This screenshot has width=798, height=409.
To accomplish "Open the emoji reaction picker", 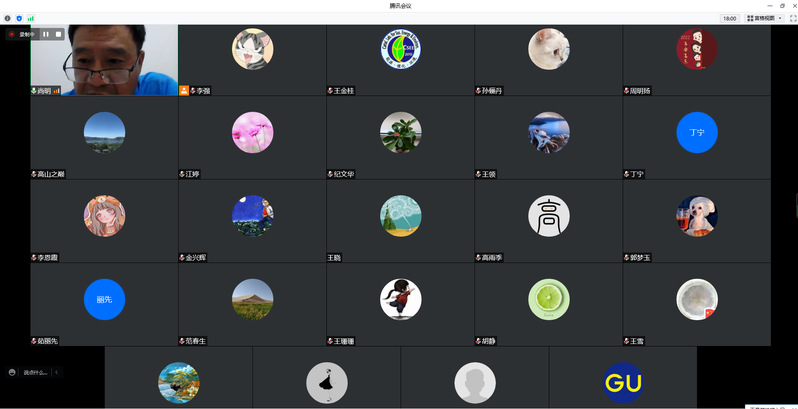I will (x=12, y=372).
